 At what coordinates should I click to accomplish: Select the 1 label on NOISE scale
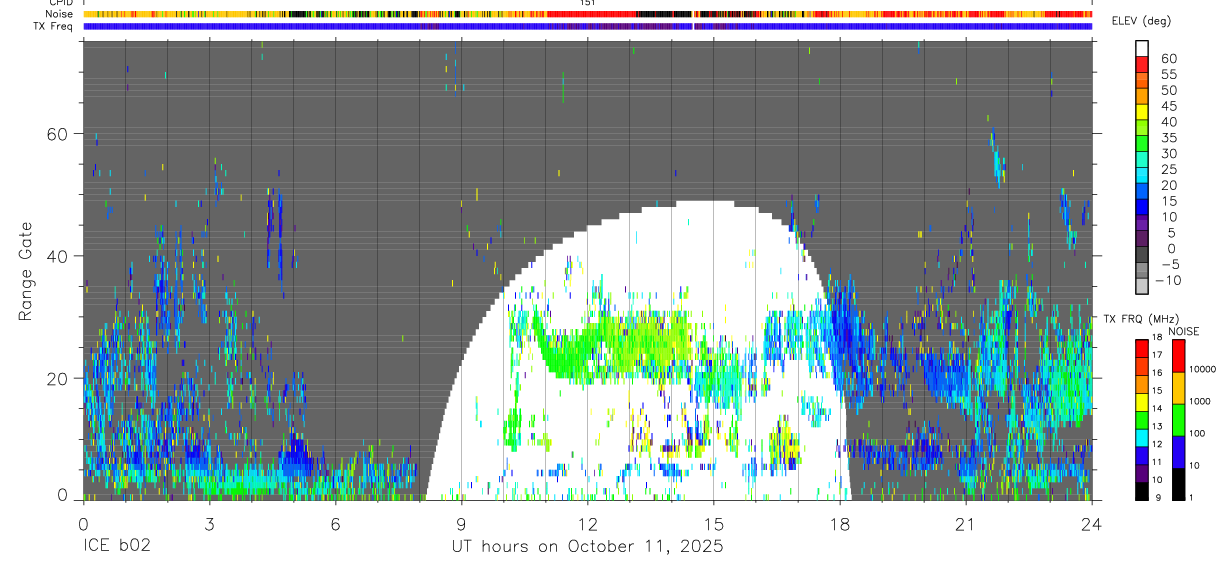pyautogui.click(x=1193, y=498)
